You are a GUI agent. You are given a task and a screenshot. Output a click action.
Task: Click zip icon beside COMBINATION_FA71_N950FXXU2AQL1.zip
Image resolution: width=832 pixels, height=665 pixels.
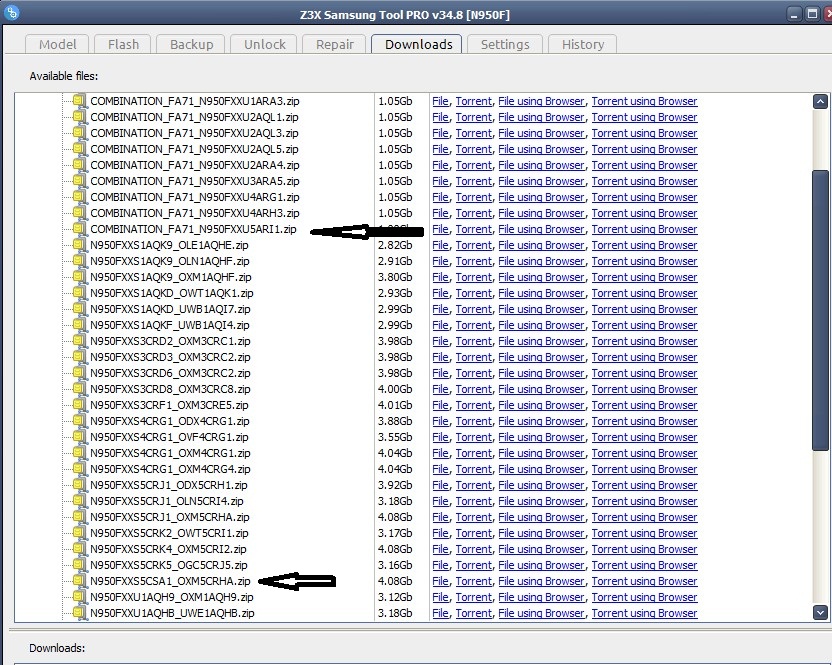coord(79,116)
